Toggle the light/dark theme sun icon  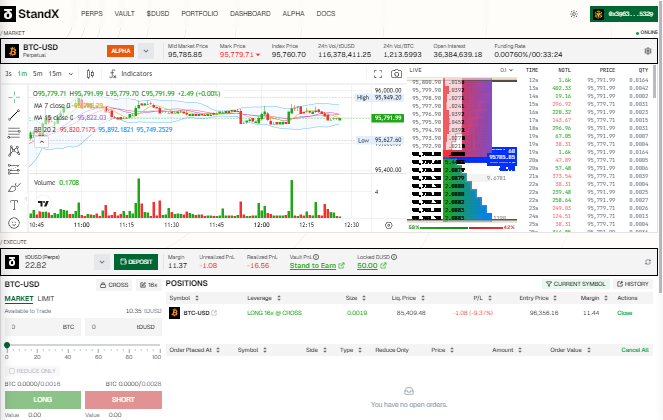coord(574,14)
